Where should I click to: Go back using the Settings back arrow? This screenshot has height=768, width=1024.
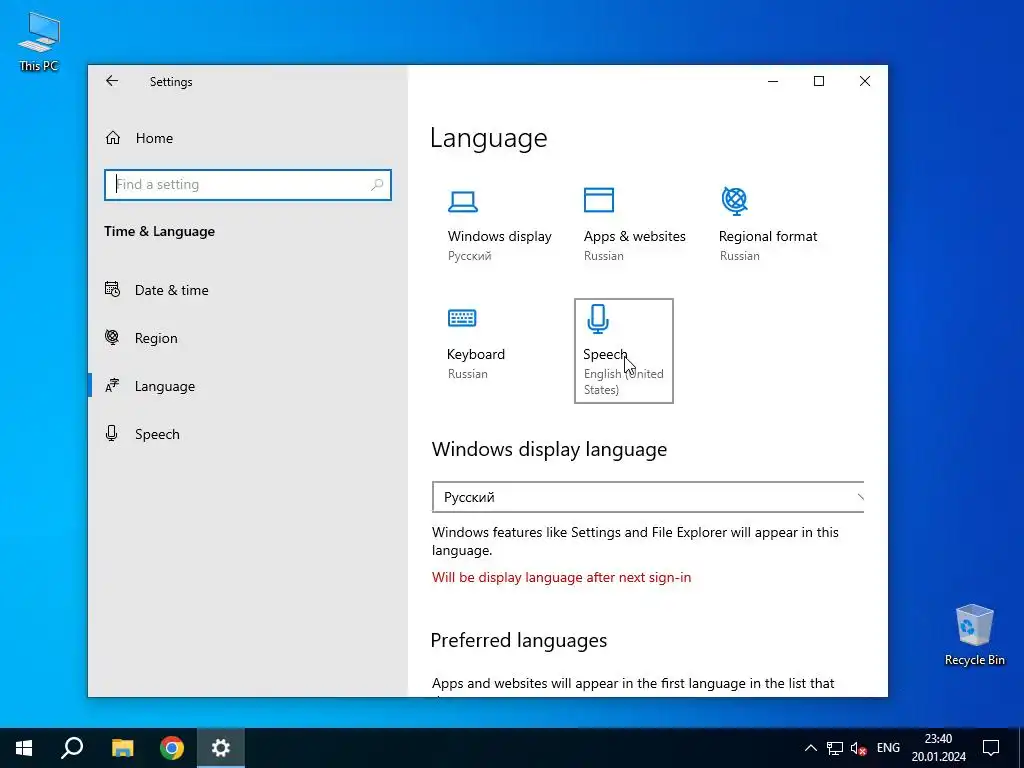112,81
